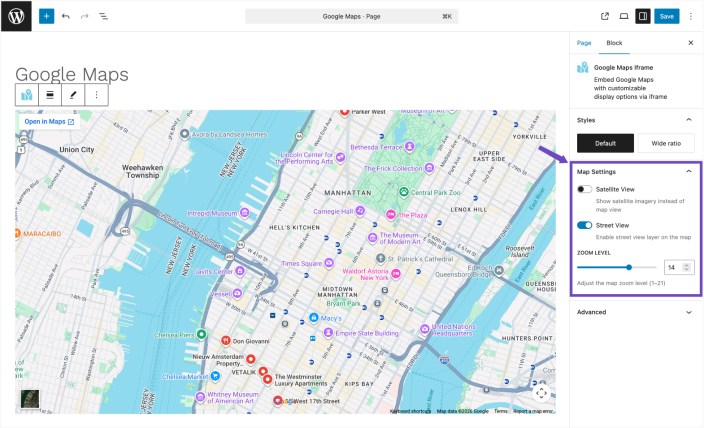The image size is (704, 428).
Task: View the page in a new tab
Action: click(x=605, y=16)
